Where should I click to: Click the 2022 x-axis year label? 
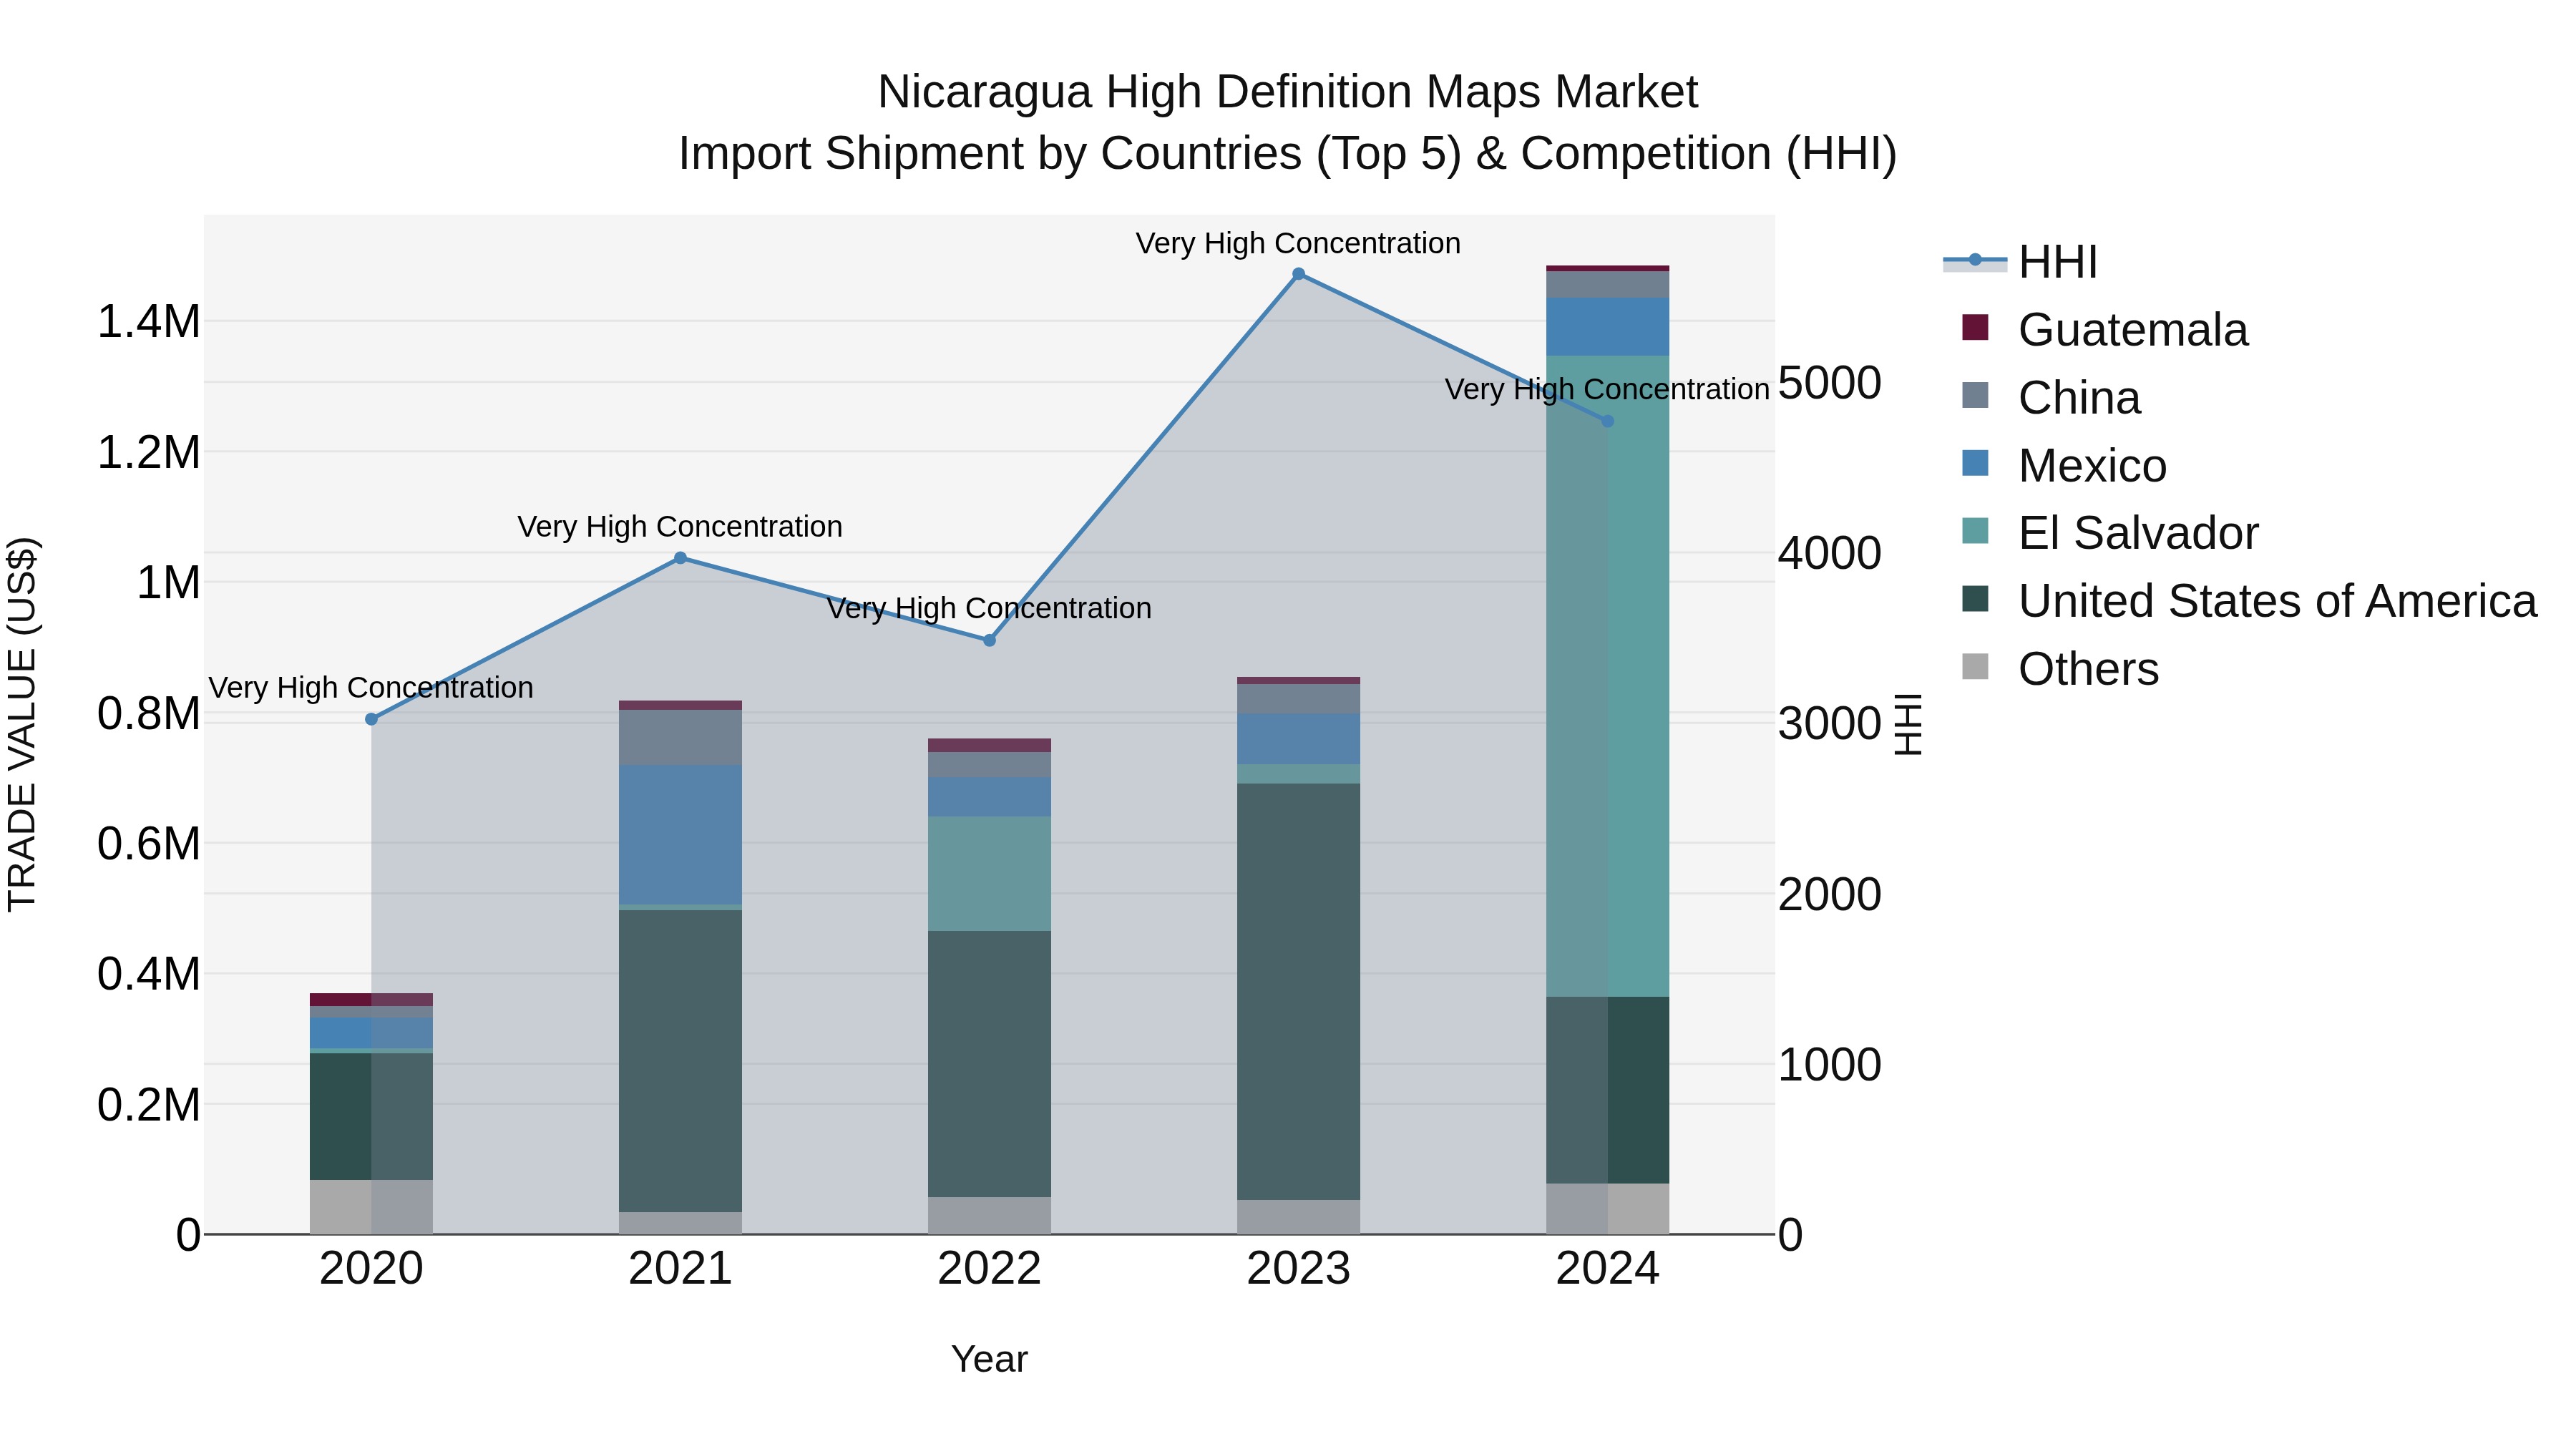point(989,1269)
